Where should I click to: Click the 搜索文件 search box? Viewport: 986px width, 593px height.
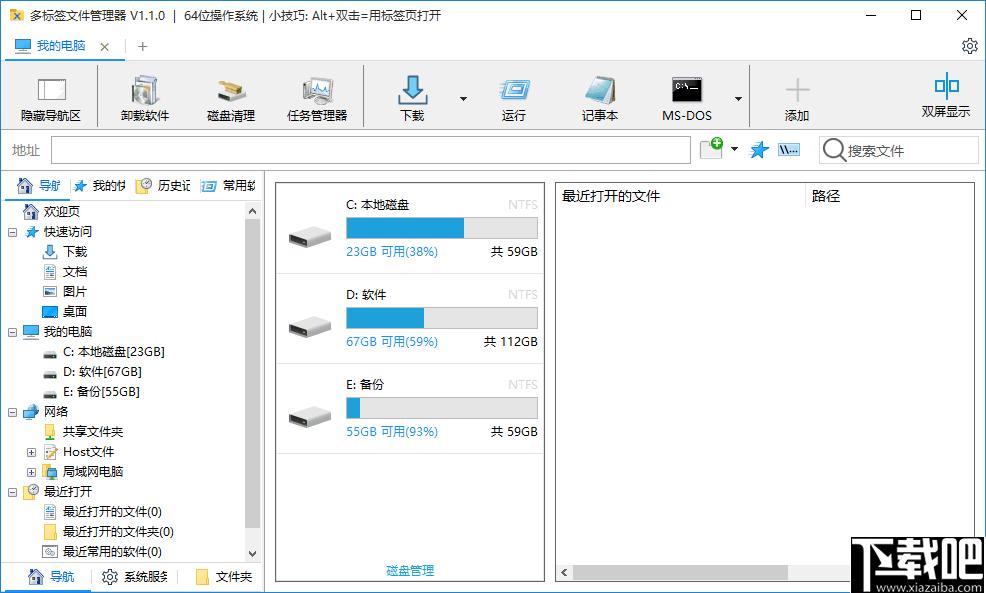coord(899,150)
